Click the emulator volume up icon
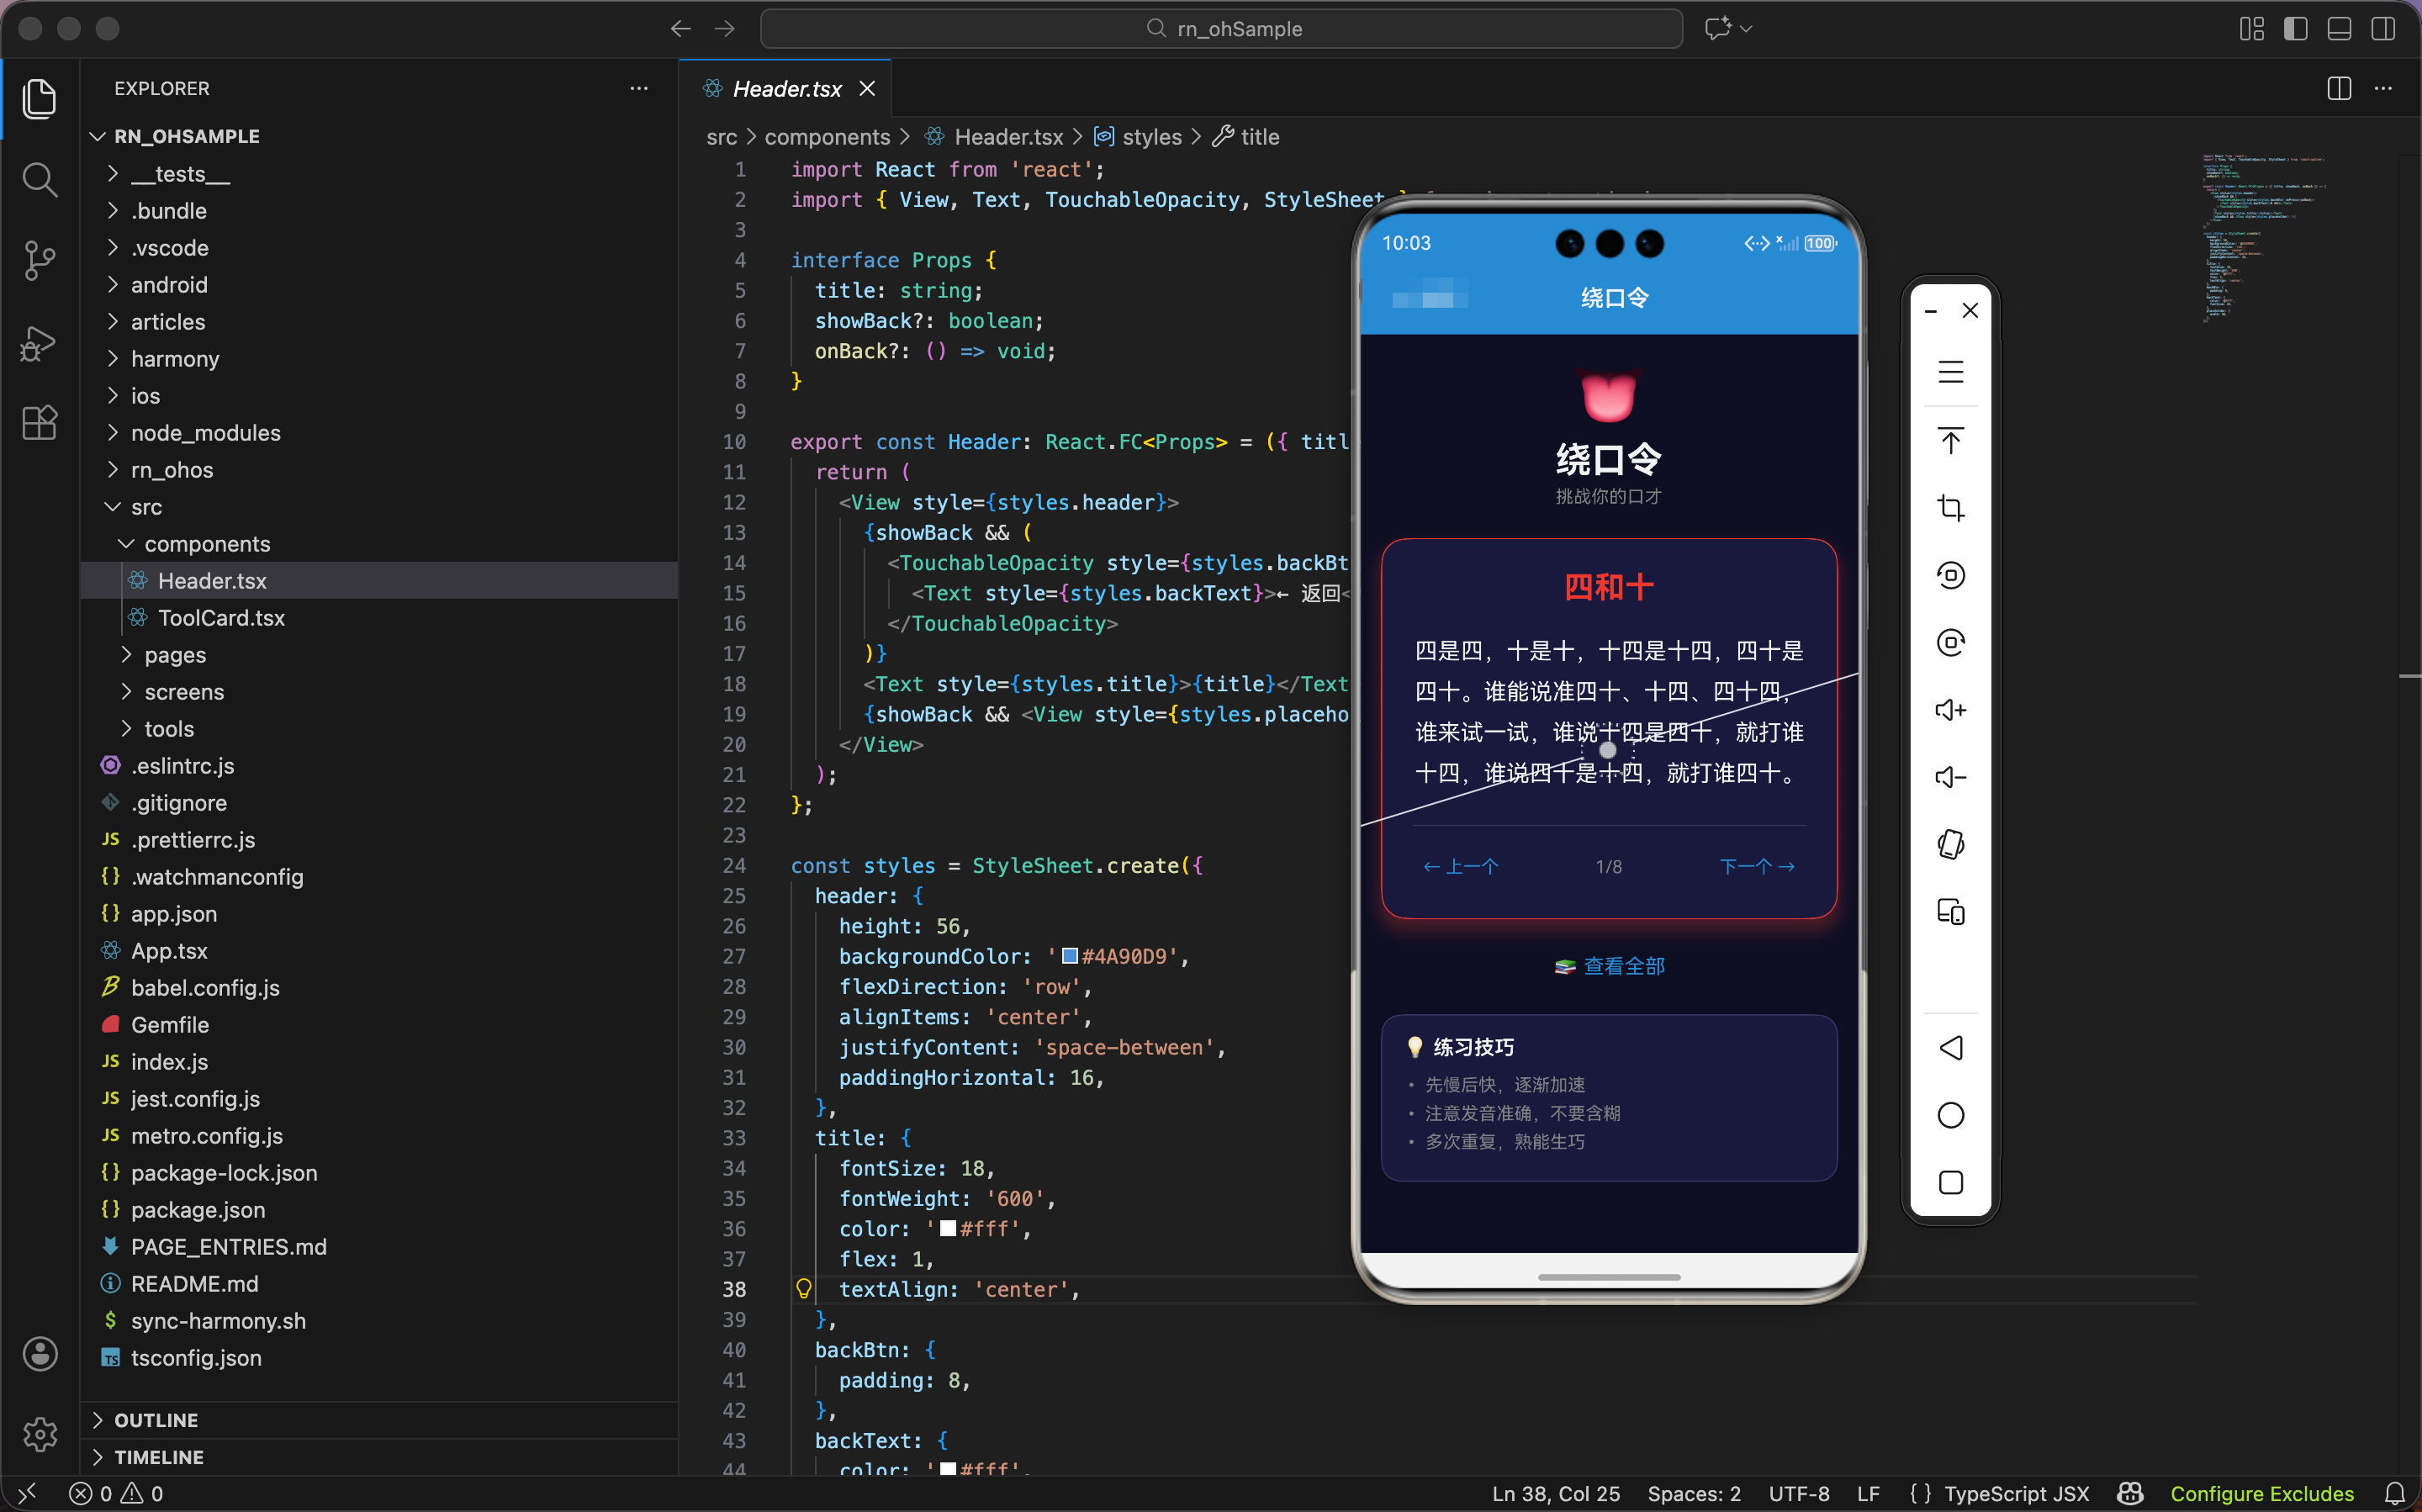2422x1512 pixels. [1950, 710]
